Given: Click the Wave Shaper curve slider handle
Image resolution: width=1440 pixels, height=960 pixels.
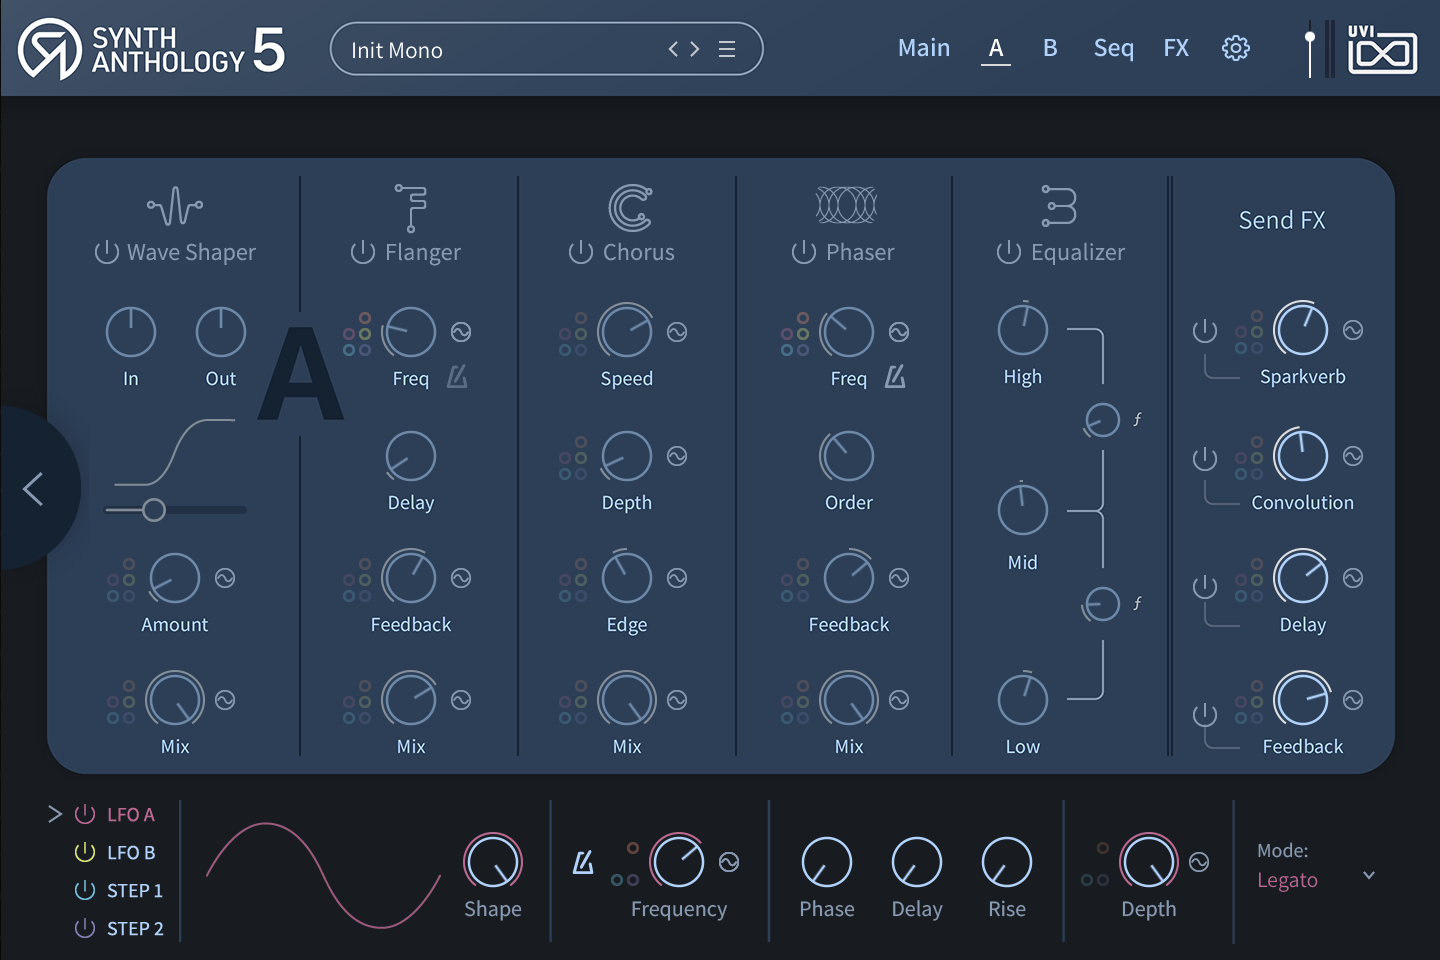Looking at the screenshot, I should pyautogui.click(x=153, y=510).
